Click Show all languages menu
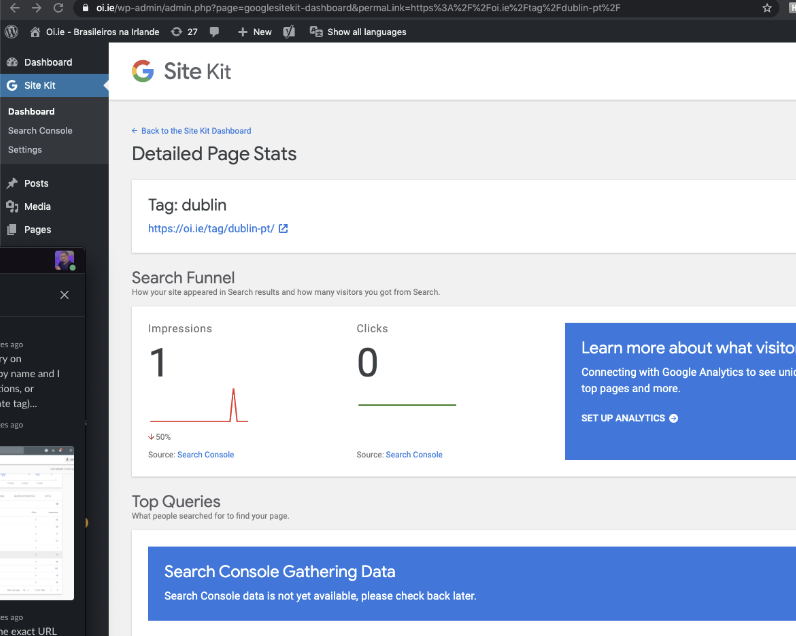The image size is (796, 636). click(x=358, y=31)
